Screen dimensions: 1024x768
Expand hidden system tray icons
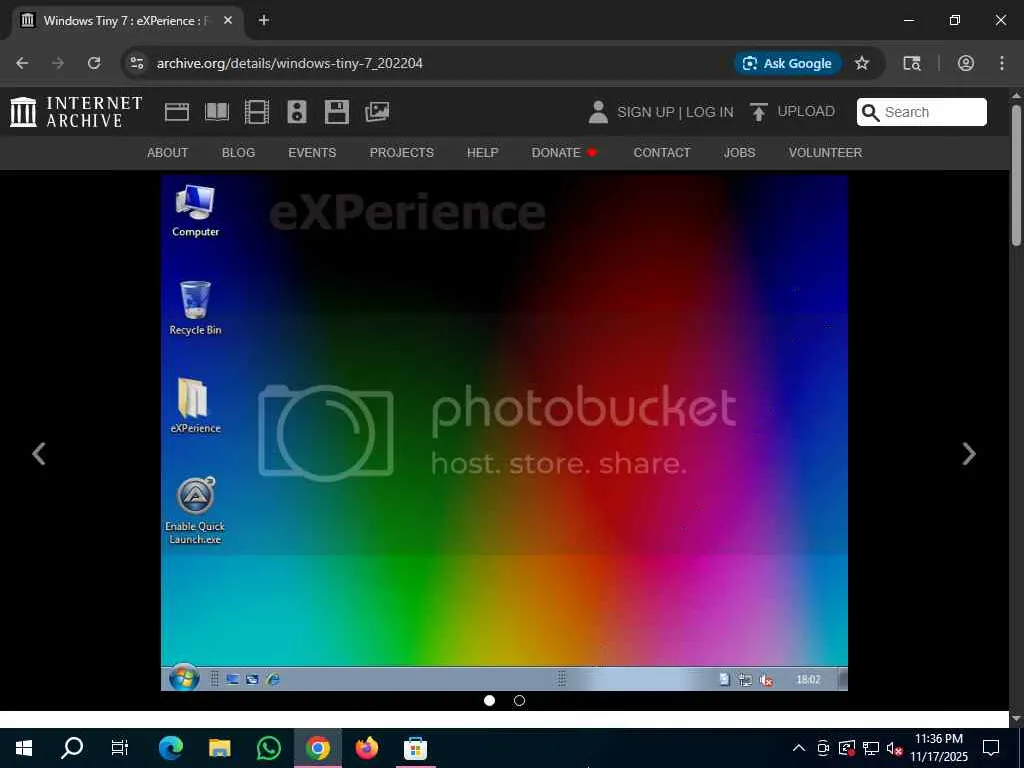point(799,748)
